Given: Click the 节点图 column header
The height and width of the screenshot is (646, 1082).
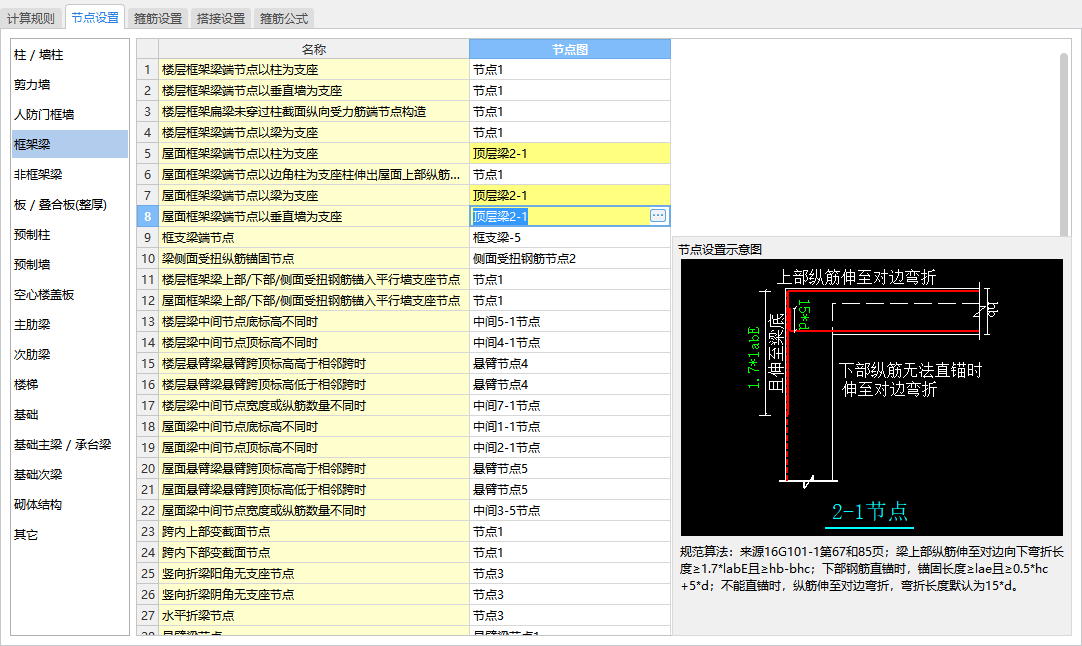Looking at the screenshot, I should tap(570, 49).
